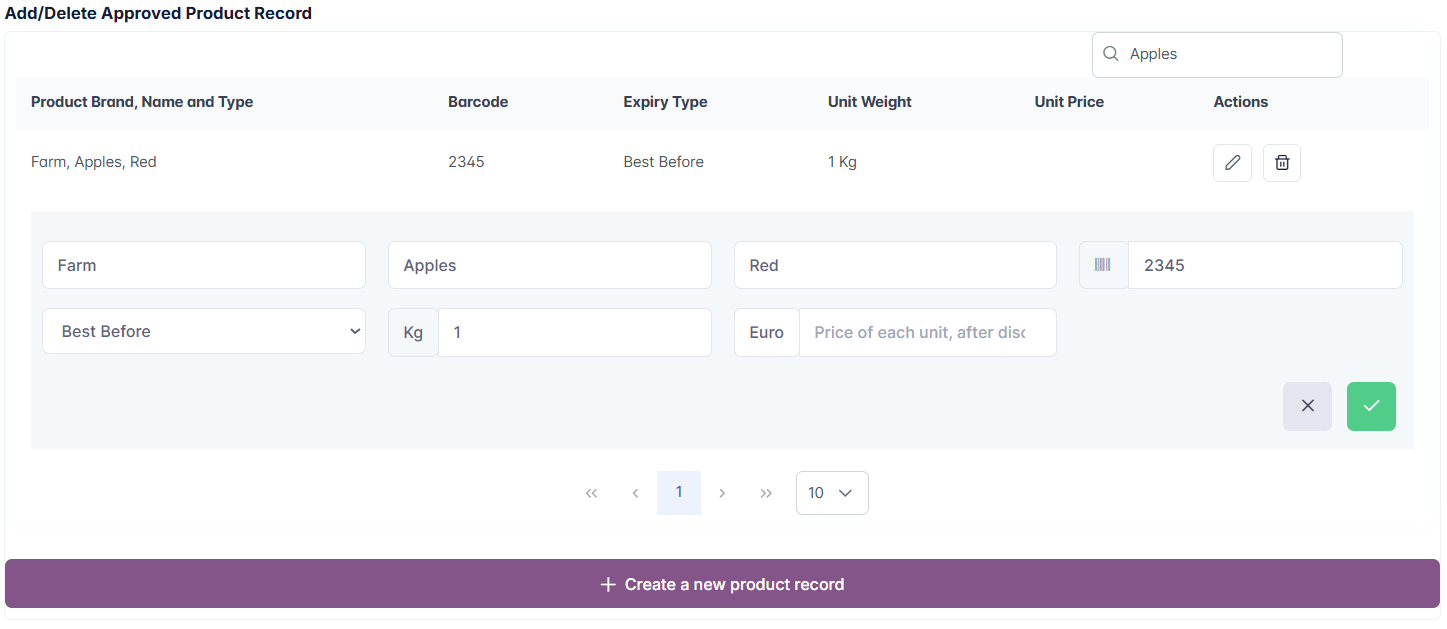Screen dimensions: 1447x629
Task: Click the green checkmark save button
Action: pos(1370,406)
